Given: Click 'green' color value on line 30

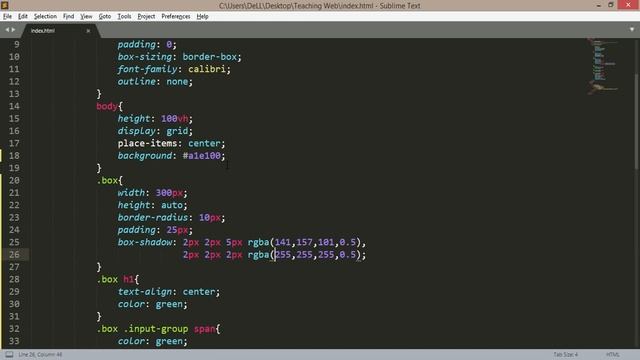Looking at the screenshot, I should pyautogui.click(x=169, y=304).
